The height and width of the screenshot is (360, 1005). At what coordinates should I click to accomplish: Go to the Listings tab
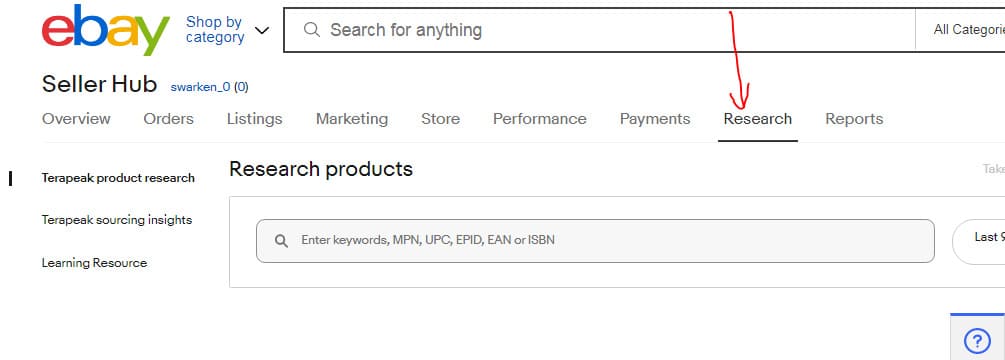pos(254,119)
